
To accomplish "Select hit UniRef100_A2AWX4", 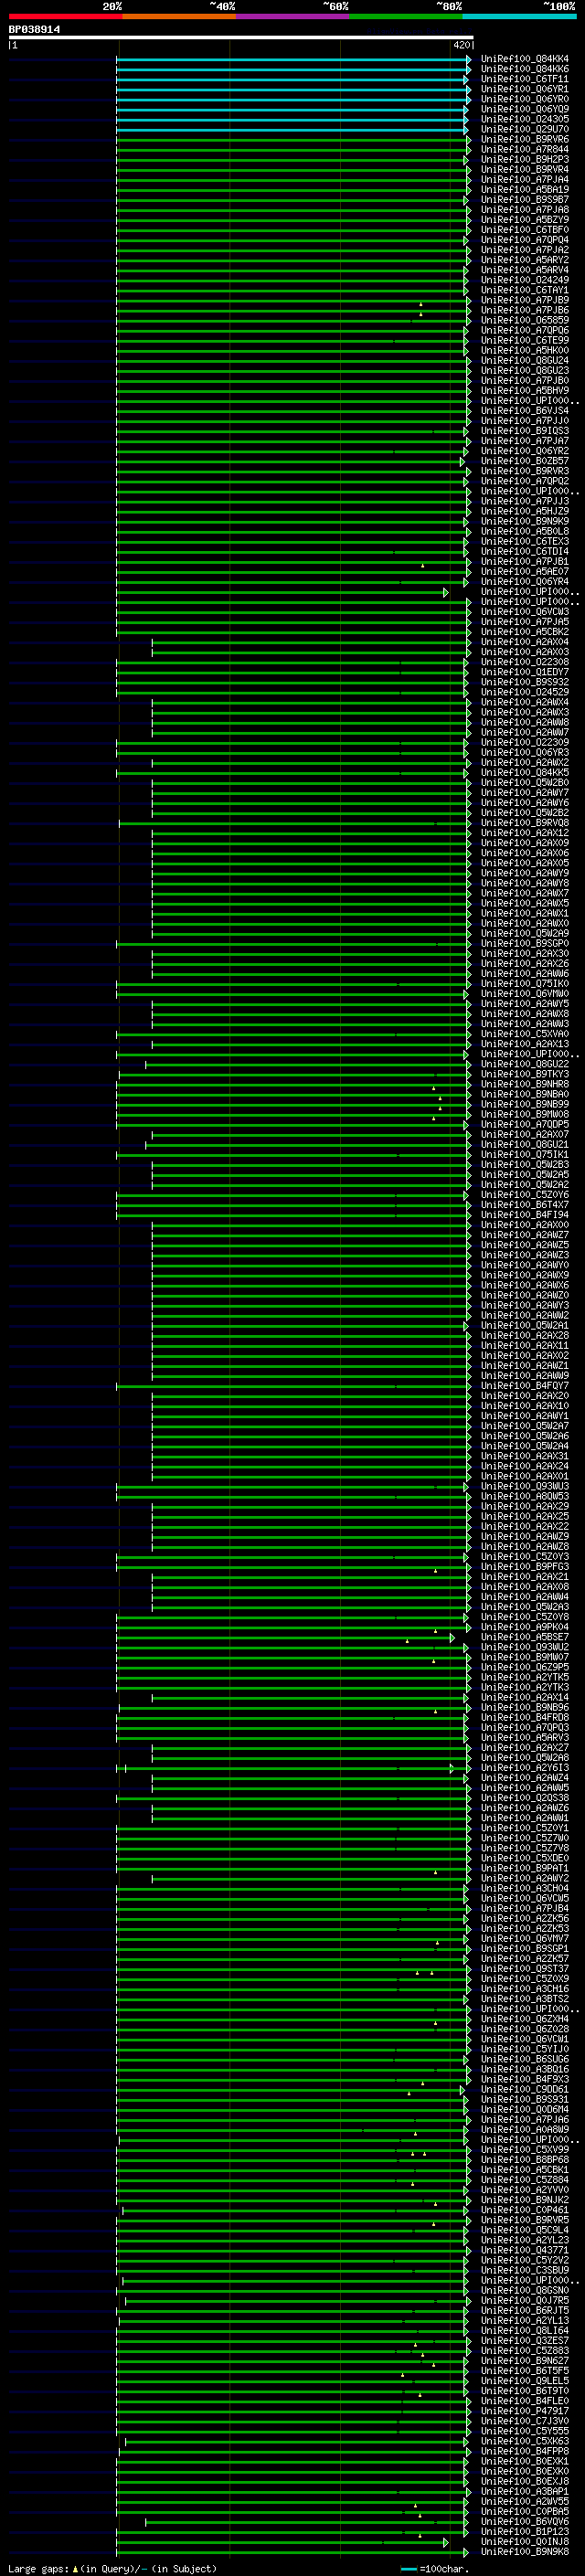I will click(x=525, y=703).
